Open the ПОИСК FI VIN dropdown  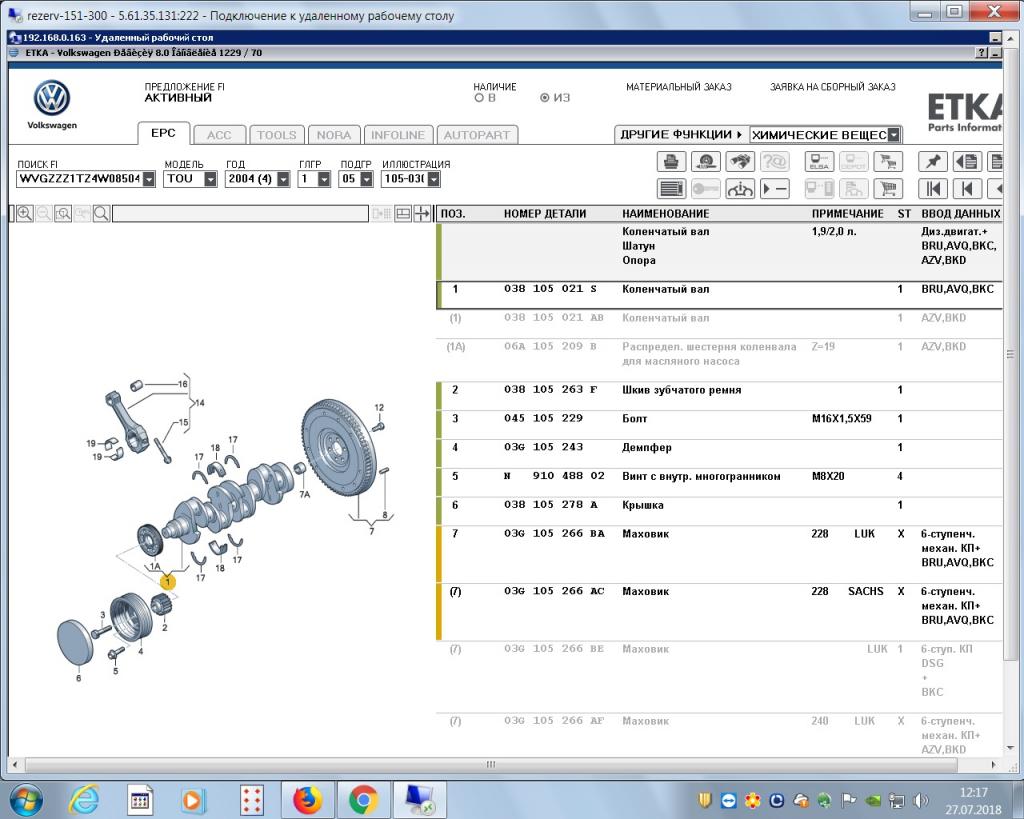pyautogui.click(x=149, y=179)
